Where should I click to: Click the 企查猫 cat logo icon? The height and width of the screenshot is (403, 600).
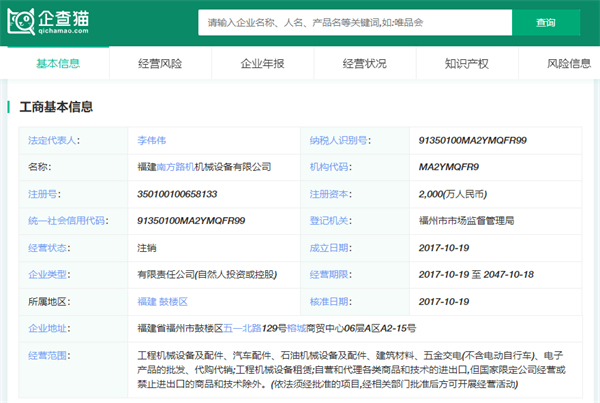(21, 22)
